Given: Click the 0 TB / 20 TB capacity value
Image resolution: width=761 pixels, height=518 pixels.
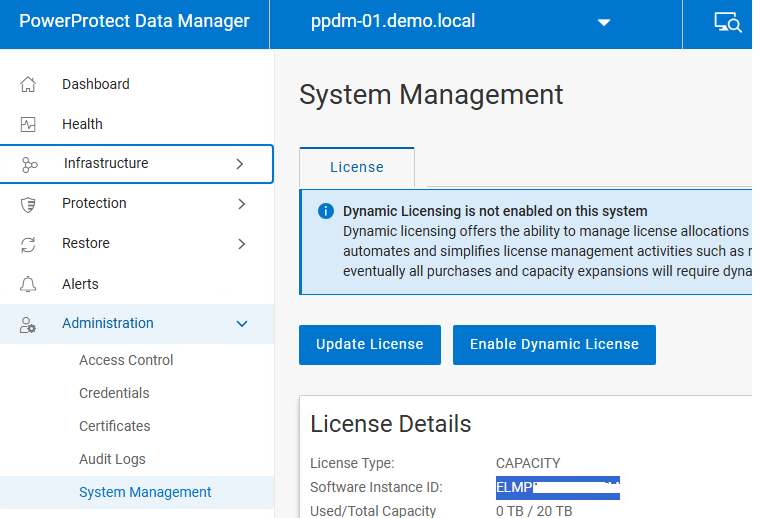Looking at the screenshot, I should click(534, 511).
